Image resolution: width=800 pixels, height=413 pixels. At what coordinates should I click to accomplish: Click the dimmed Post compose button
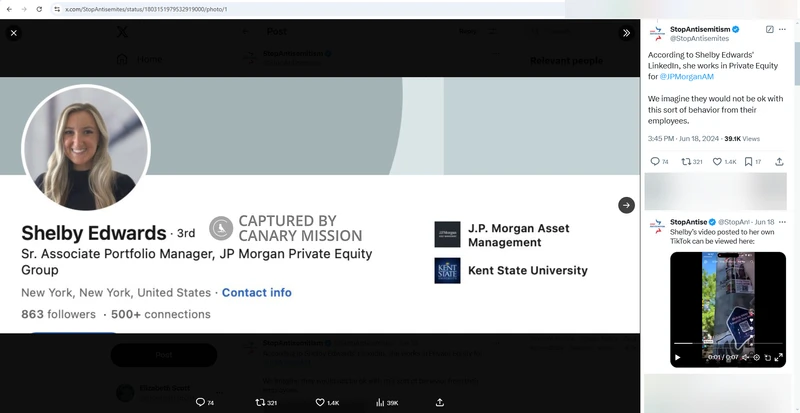pos(164,355)
